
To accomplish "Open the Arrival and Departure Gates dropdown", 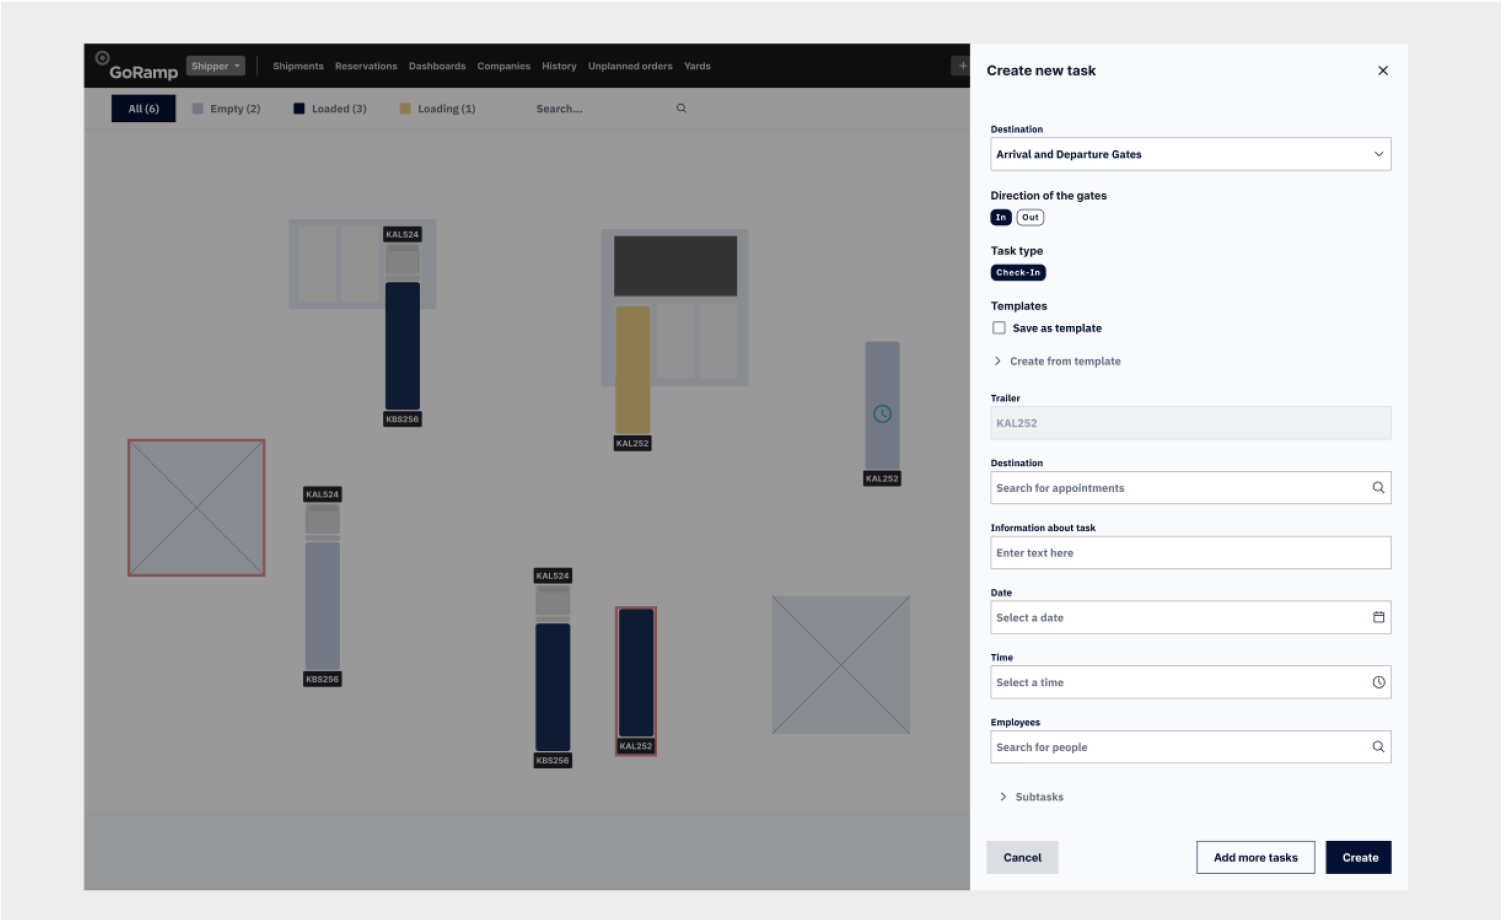I will pyautogui.click(x=1190, y=154).
